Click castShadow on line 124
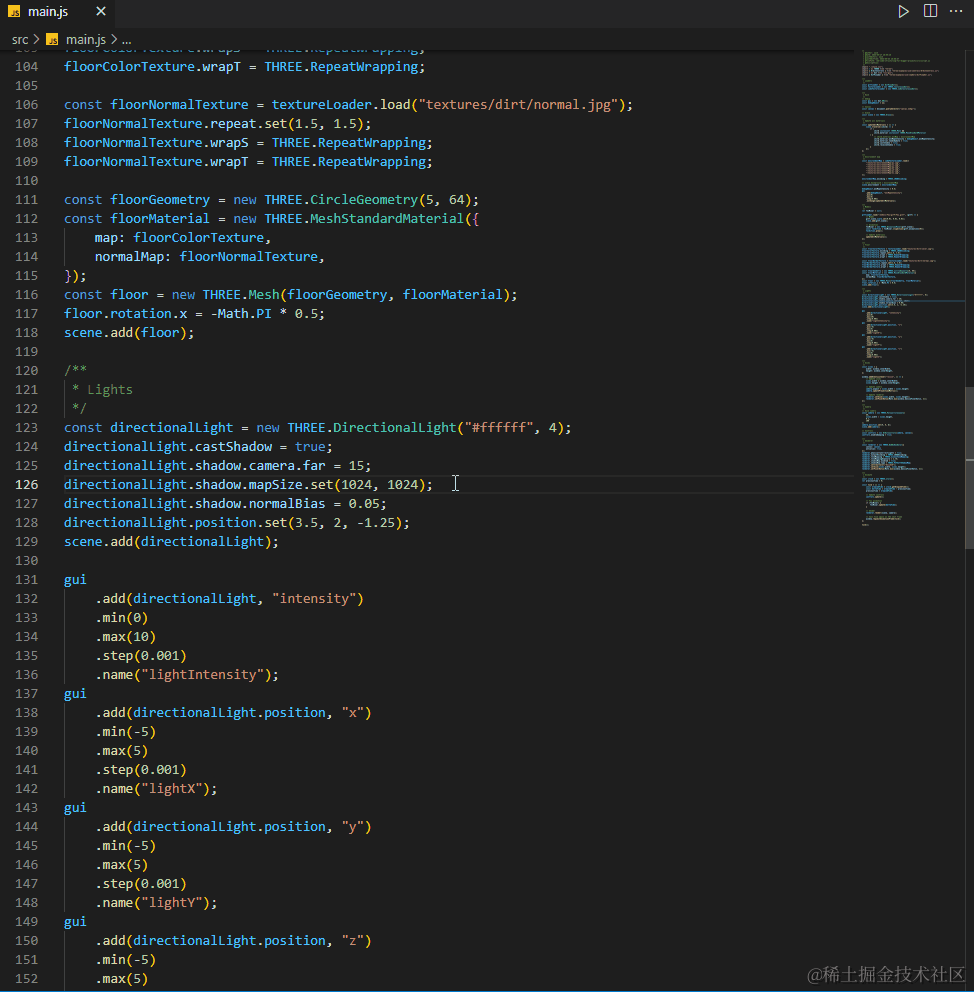The height and width of the screenshot is (992, 974). click(233, 447)
